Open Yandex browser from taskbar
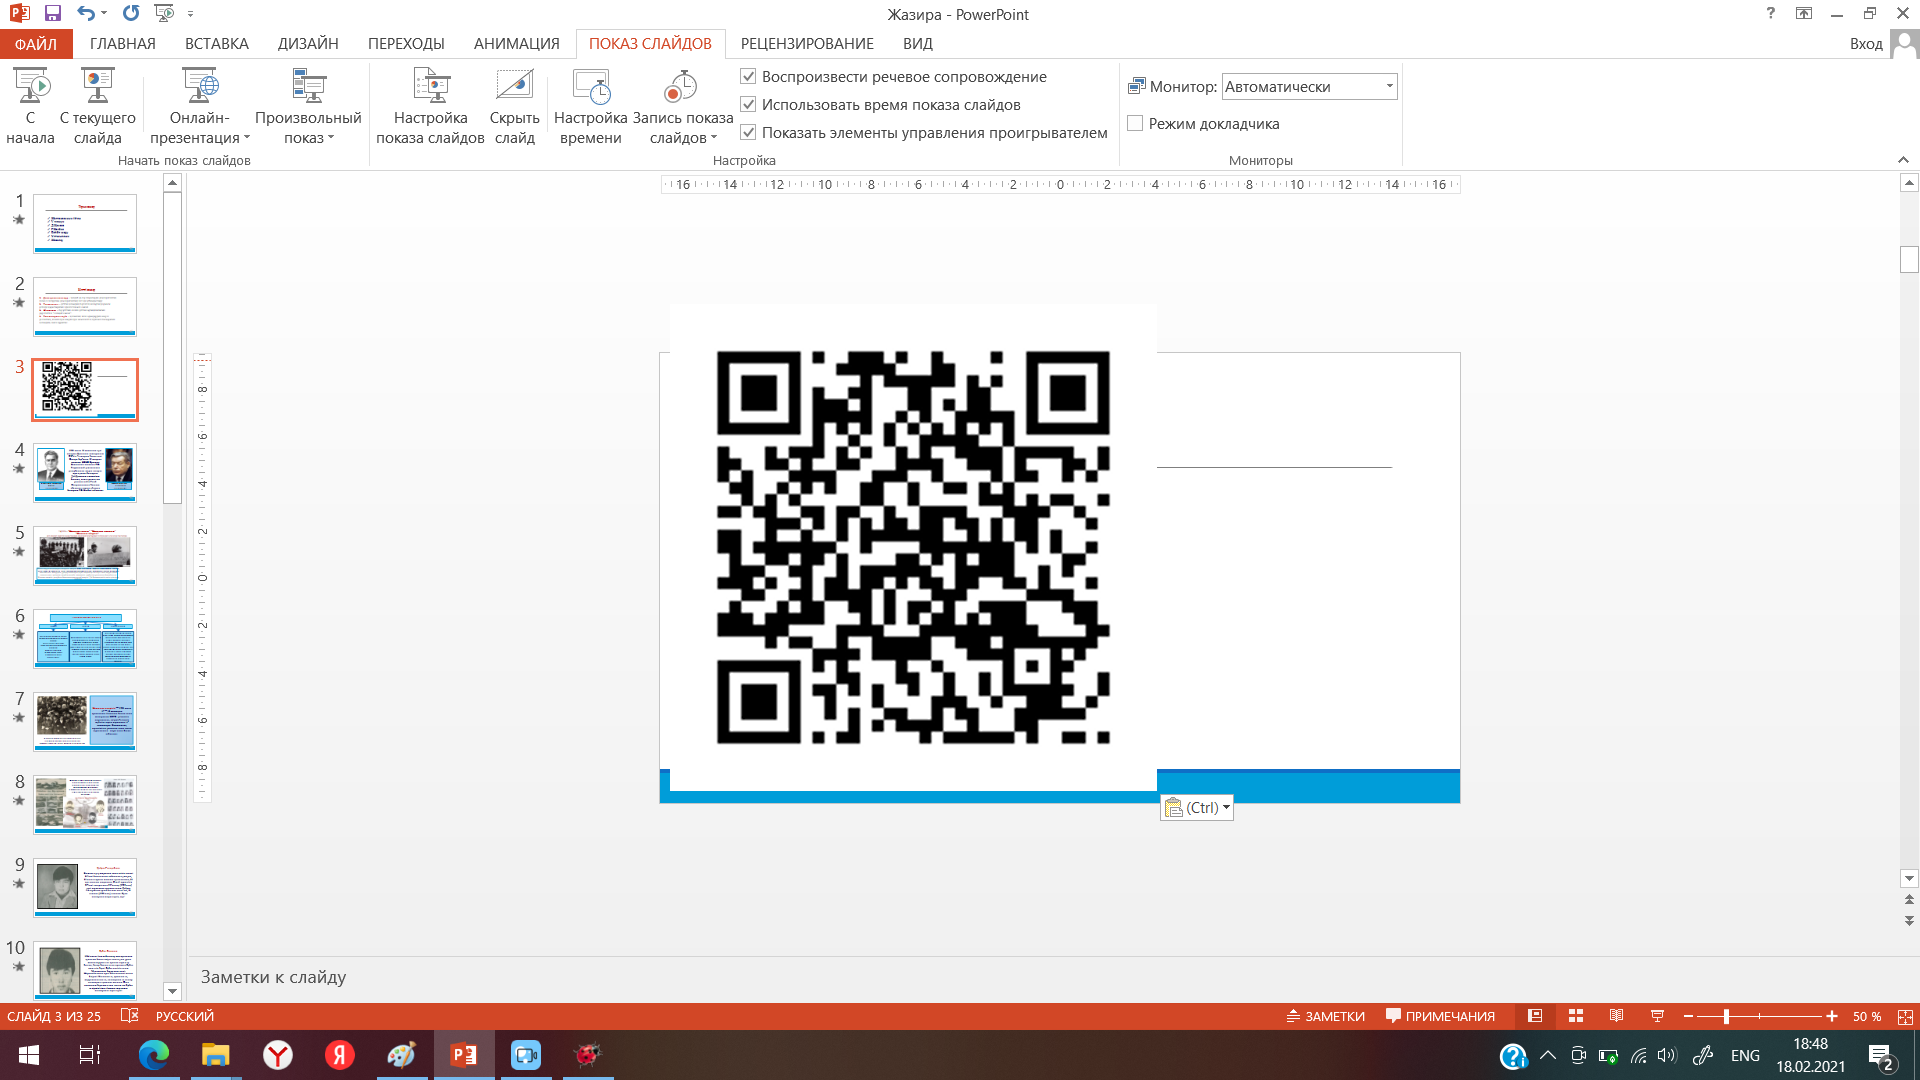The height and width of the screenshot is (1080, 1920). tap(278, 1055)
